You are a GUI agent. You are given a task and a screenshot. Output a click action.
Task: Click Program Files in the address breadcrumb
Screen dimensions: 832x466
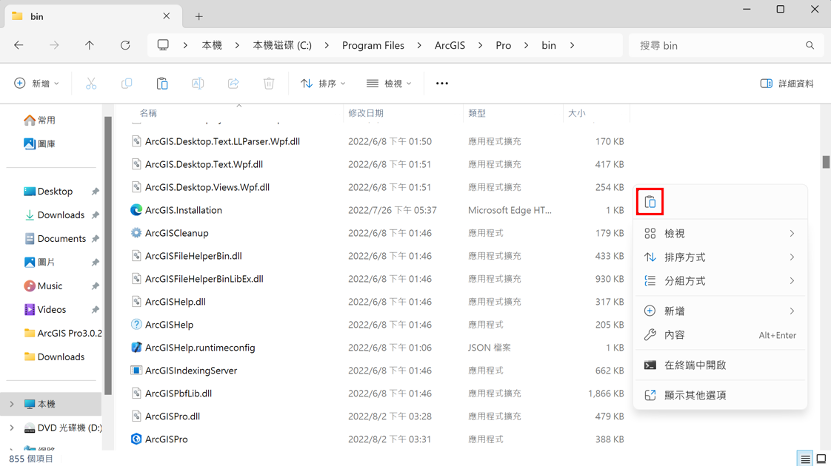point(373,45)
